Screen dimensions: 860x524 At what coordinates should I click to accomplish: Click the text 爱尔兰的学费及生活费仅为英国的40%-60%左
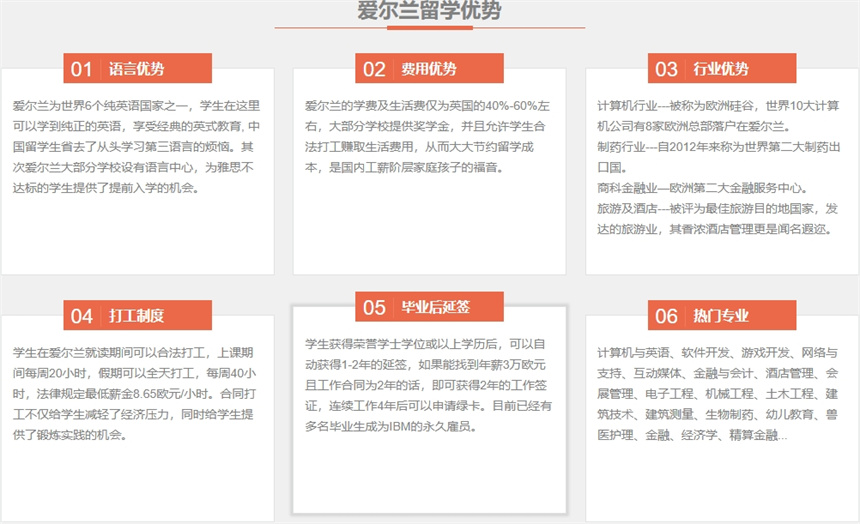click(x=427, y=105)
